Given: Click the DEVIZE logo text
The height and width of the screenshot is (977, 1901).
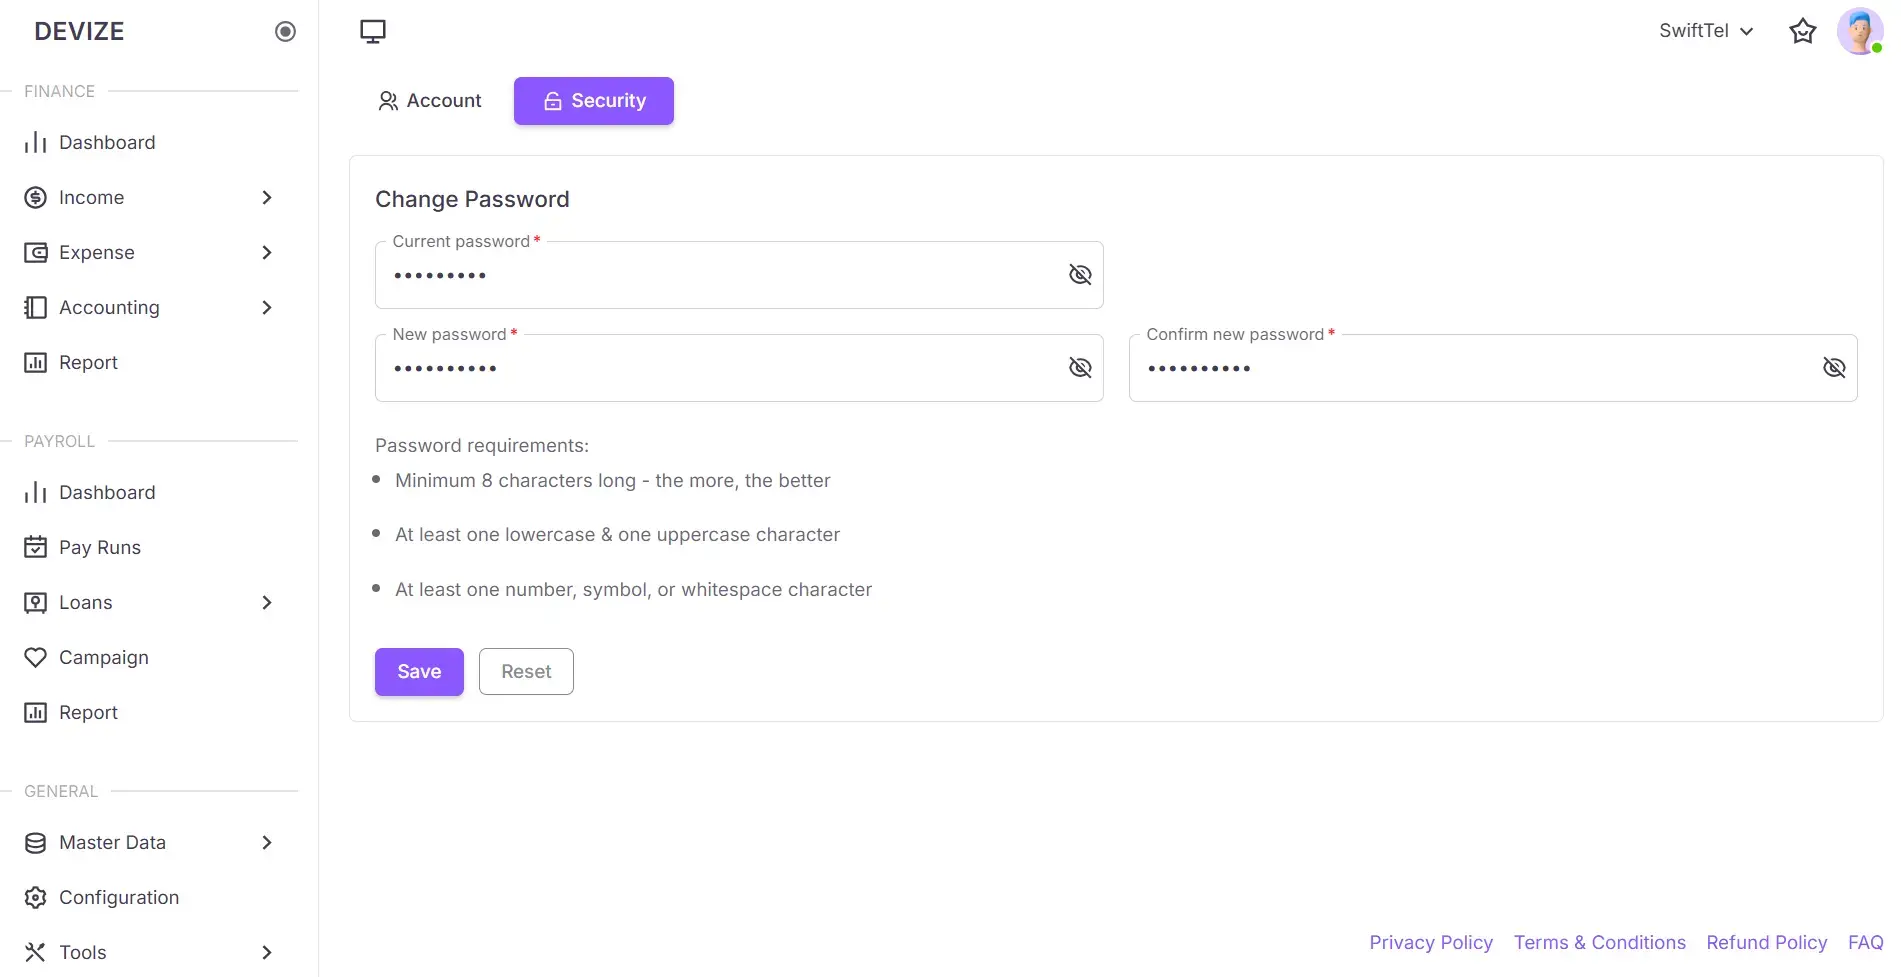Looking at the screenshot, I should (79, 31).
